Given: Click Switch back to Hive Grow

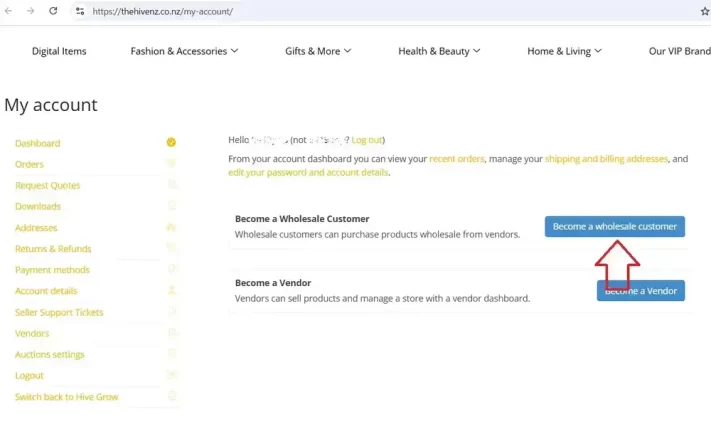Looking at the screenshot, I should (x=67, y=397).
